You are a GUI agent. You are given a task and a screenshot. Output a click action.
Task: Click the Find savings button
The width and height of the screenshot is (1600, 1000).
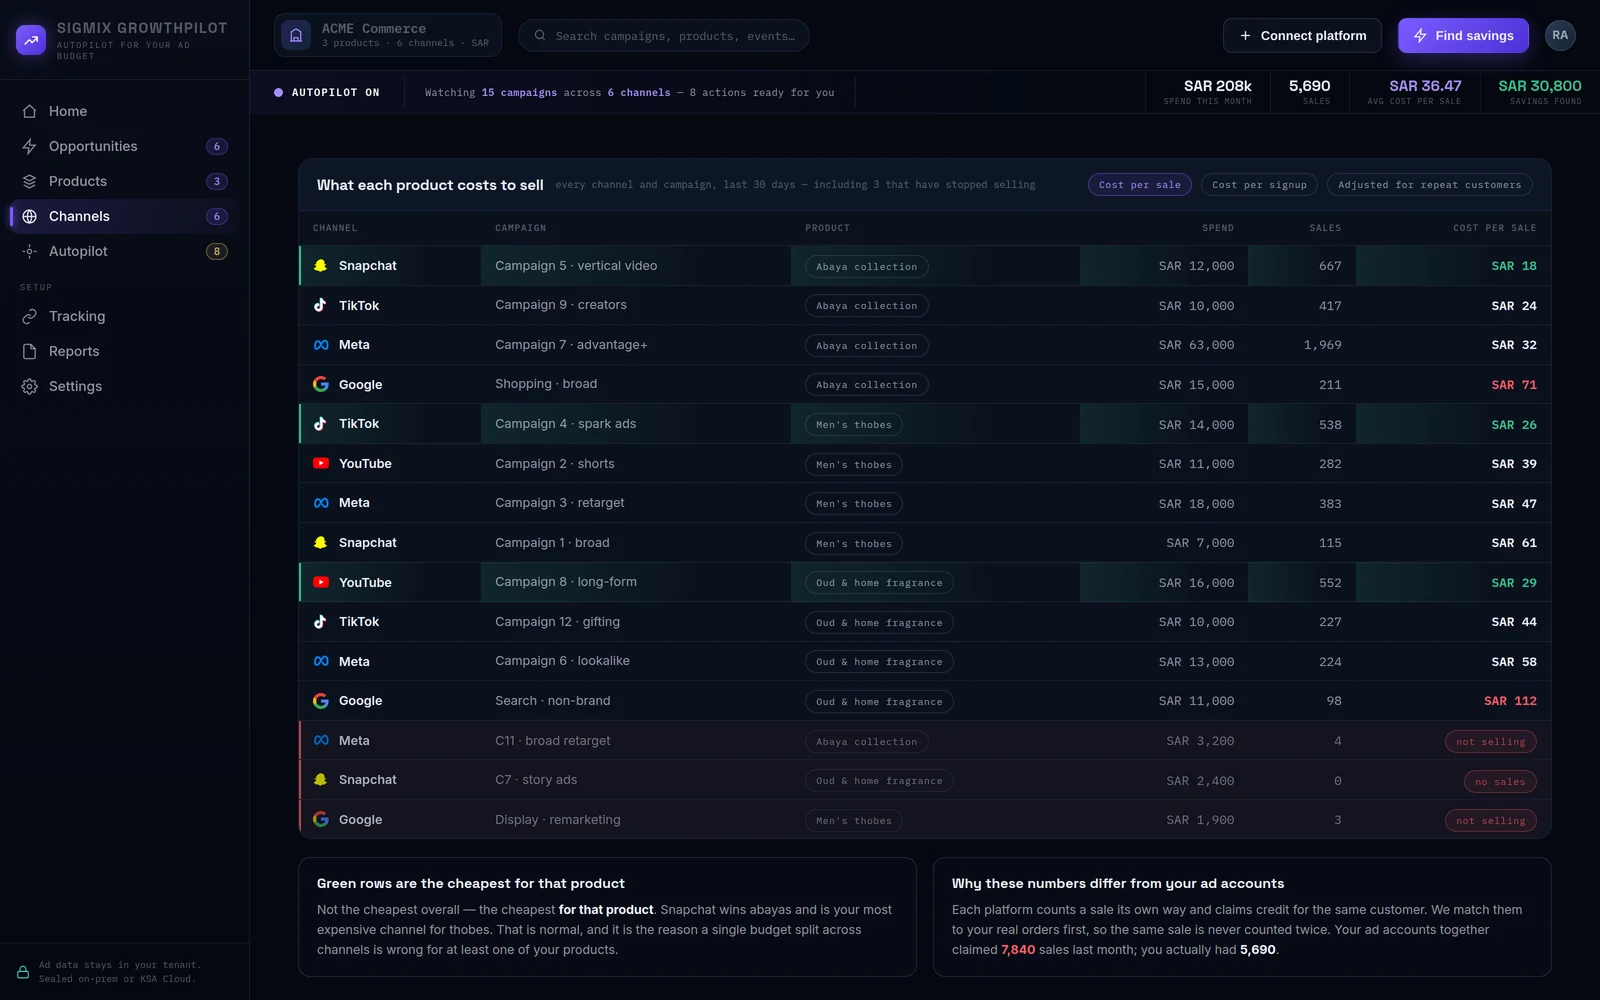1463,35
